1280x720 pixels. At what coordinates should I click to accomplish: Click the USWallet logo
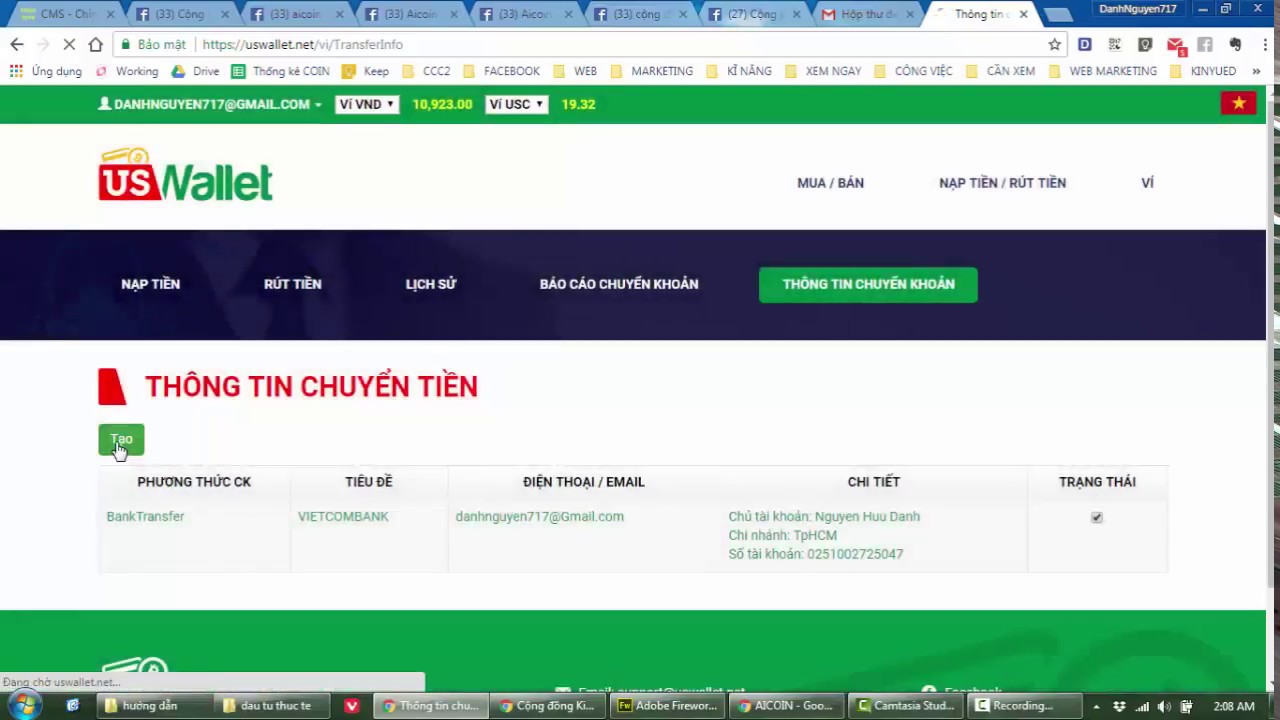pos(185,175)
